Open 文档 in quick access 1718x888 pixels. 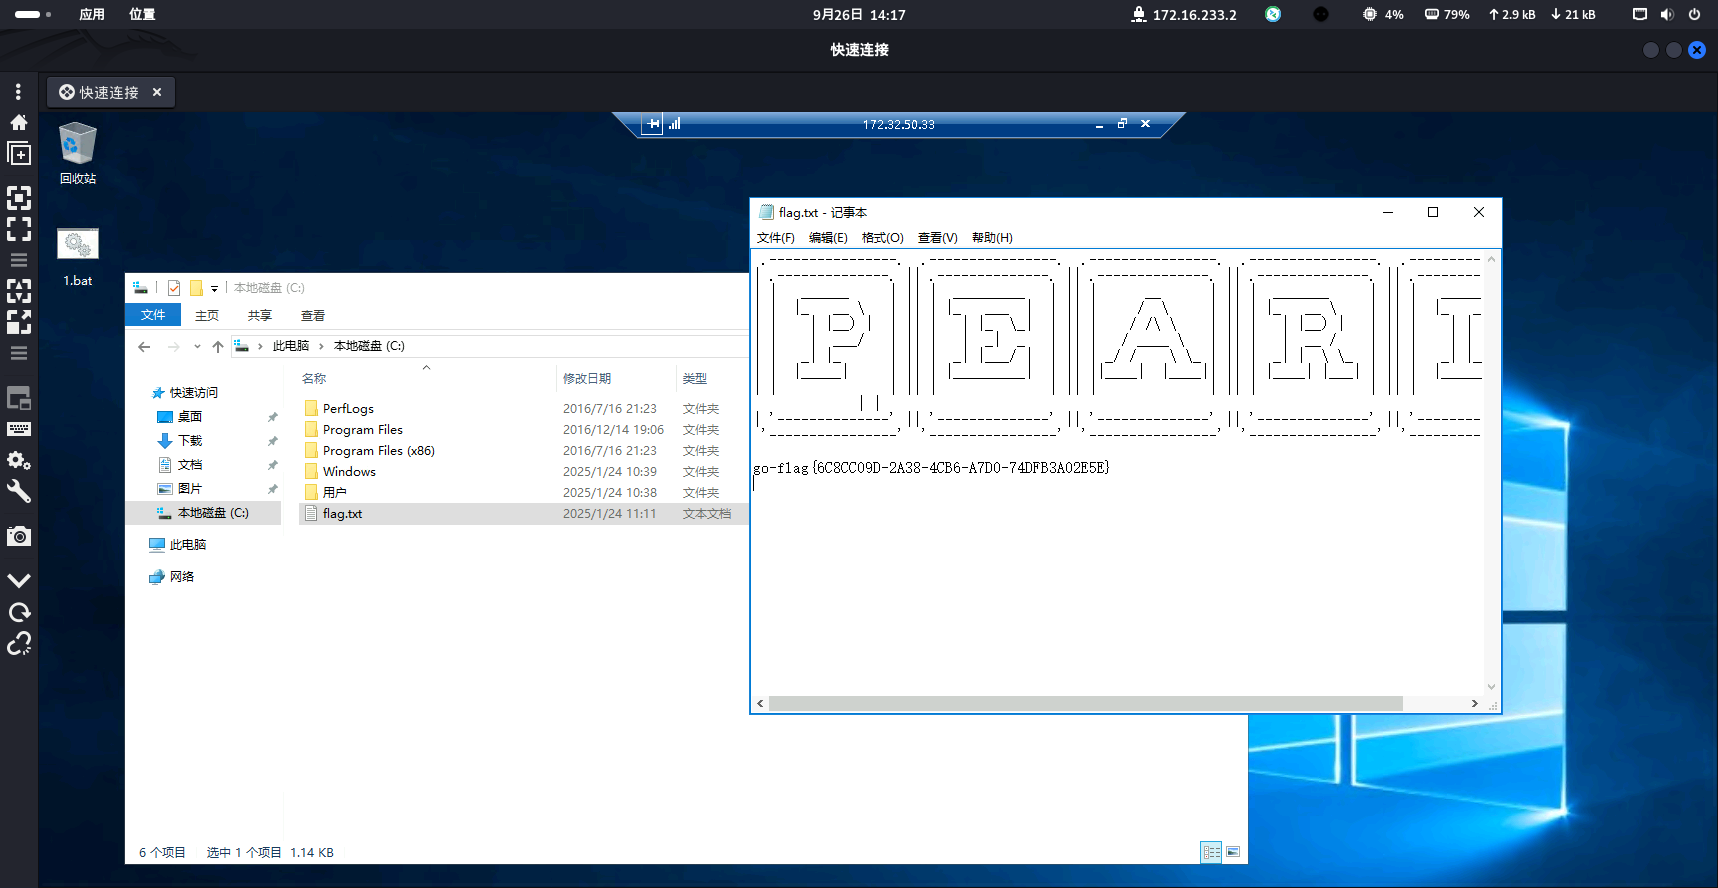[190, 465]
